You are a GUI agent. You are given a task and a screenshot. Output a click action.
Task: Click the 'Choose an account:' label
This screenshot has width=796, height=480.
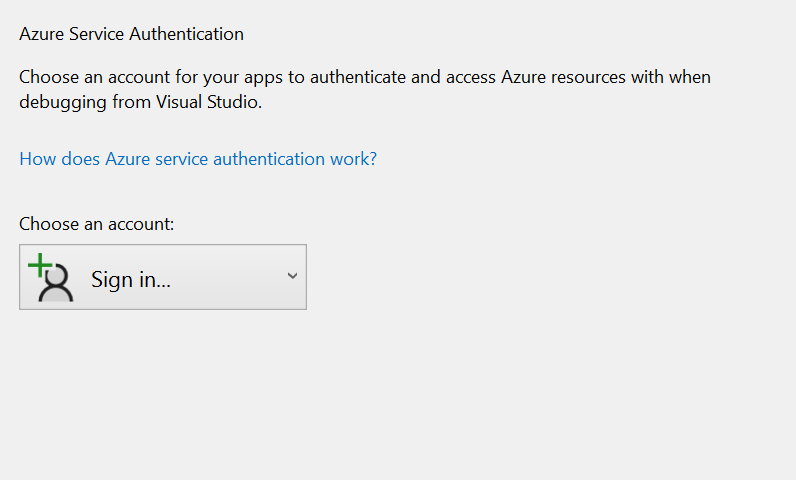click(x=96, y=224)
